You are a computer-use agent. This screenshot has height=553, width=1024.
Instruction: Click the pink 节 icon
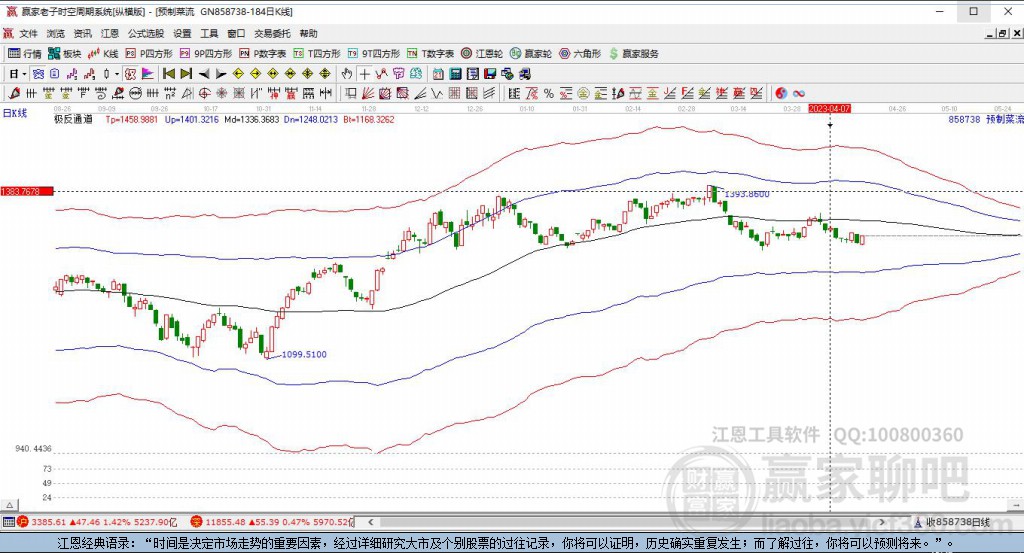point(398,74)
